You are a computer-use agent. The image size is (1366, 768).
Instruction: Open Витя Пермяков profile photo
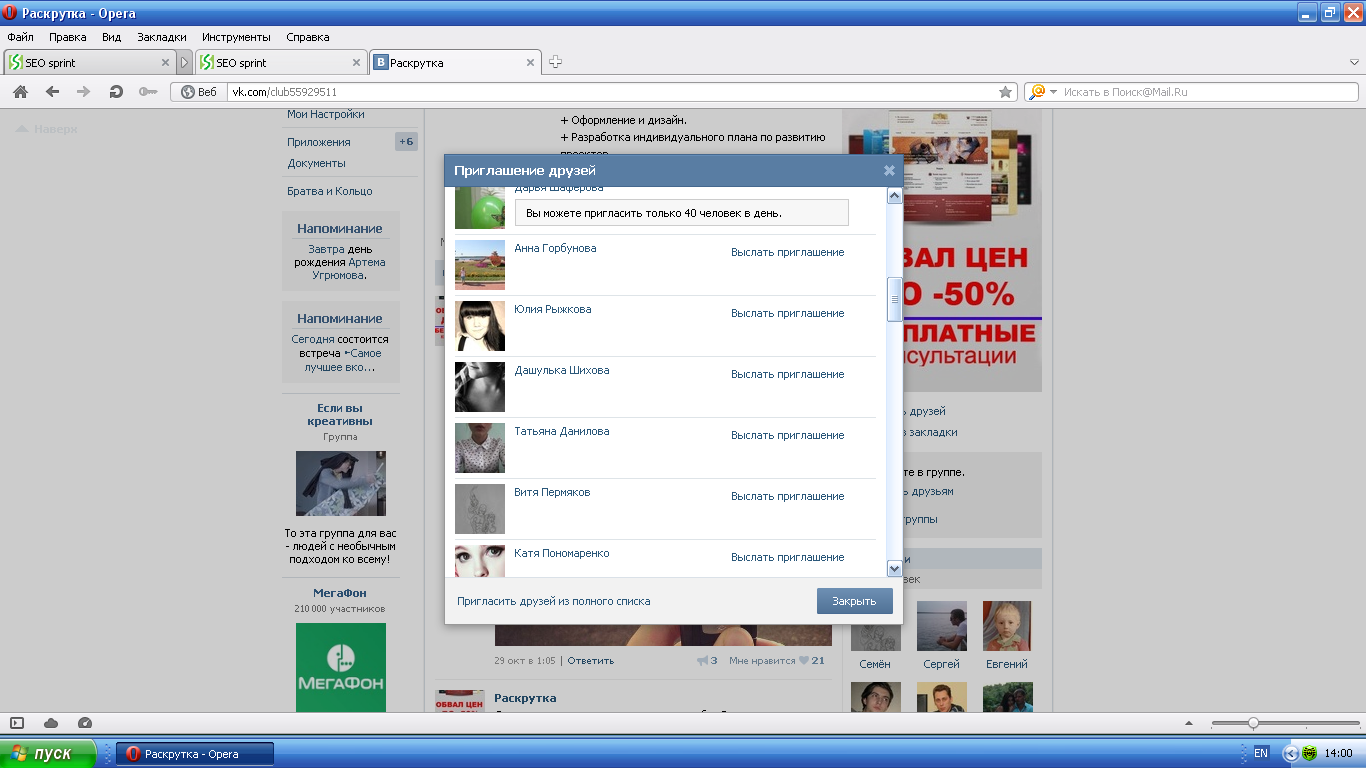tap(480, 509)
